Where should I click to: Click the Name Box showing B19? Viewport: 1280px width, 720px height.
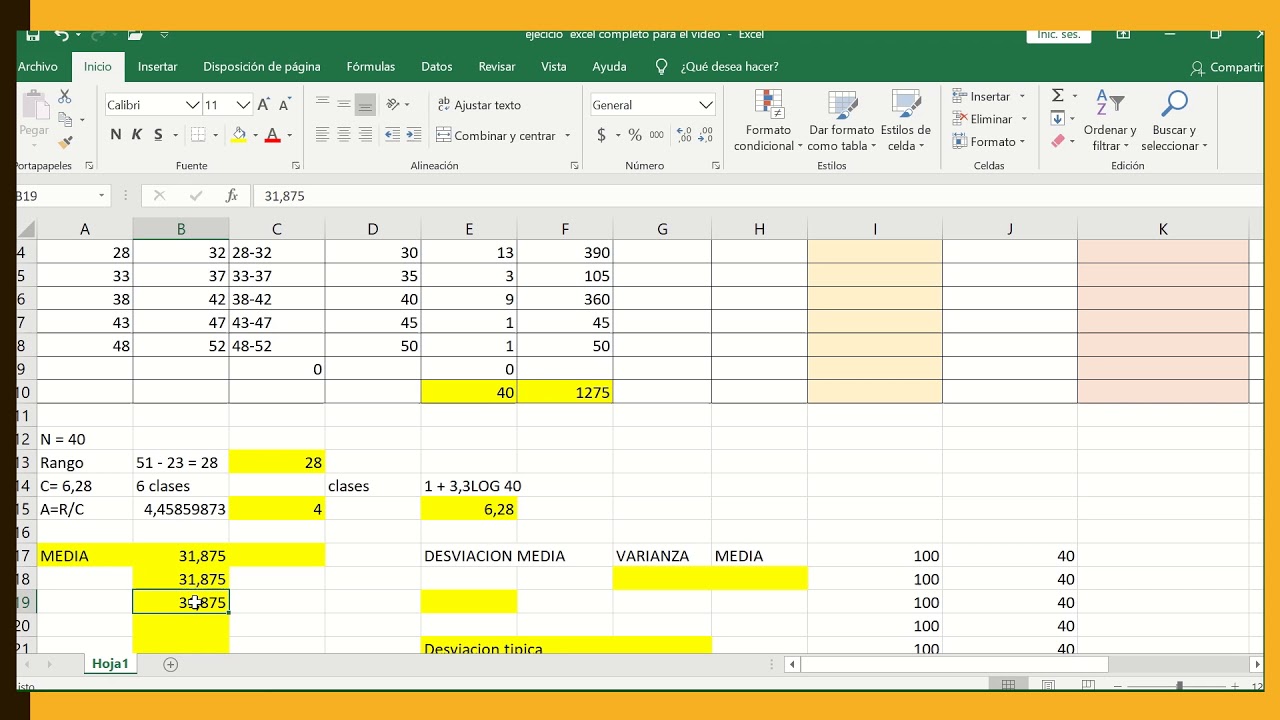[x=58, y=196]
